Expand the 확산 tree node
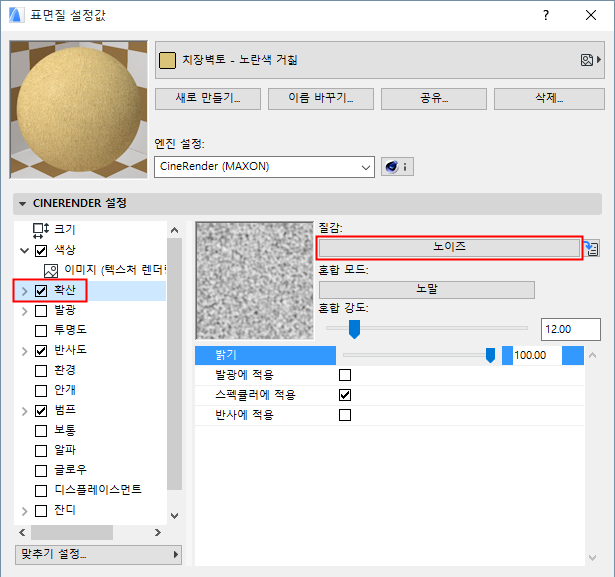 coord(25,291)
